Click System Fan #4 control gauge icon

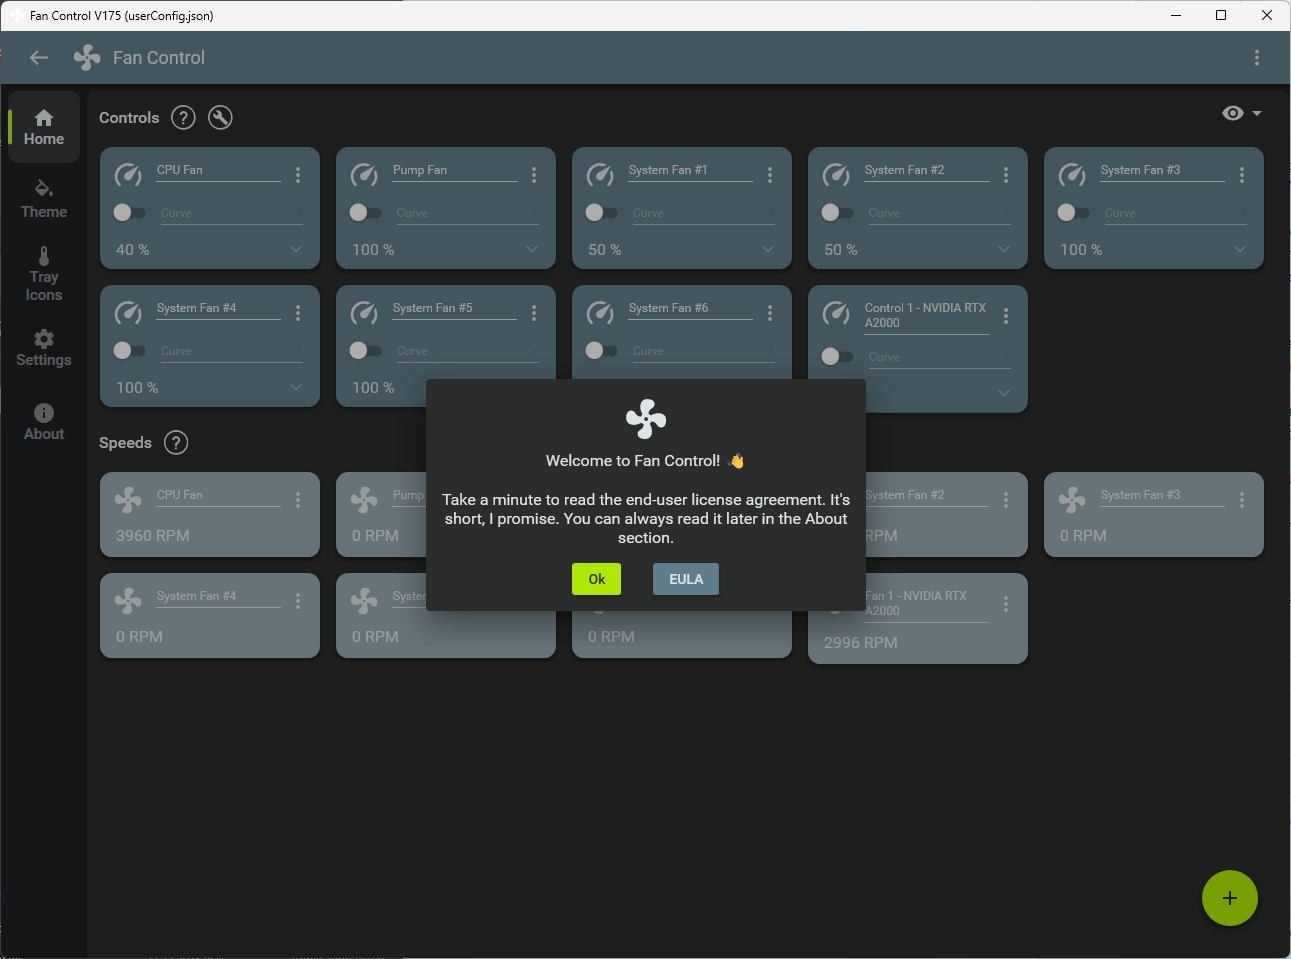(128, 313)
